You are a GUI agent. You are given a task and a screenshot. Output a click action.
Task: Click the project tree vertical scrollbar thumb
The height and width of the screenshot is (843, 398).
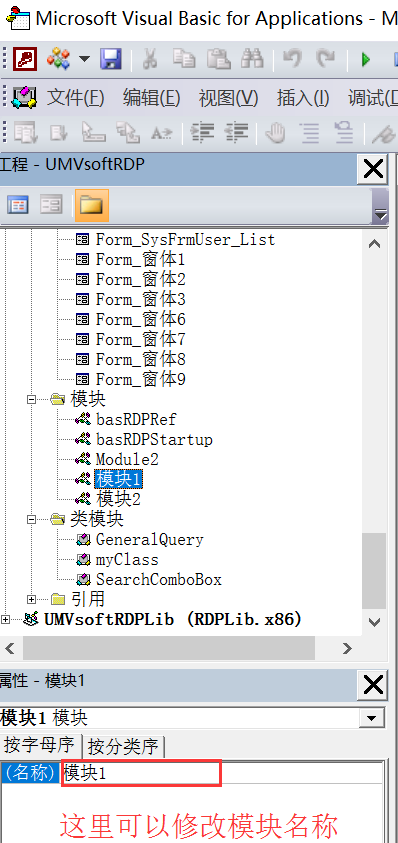click(374, 571)
